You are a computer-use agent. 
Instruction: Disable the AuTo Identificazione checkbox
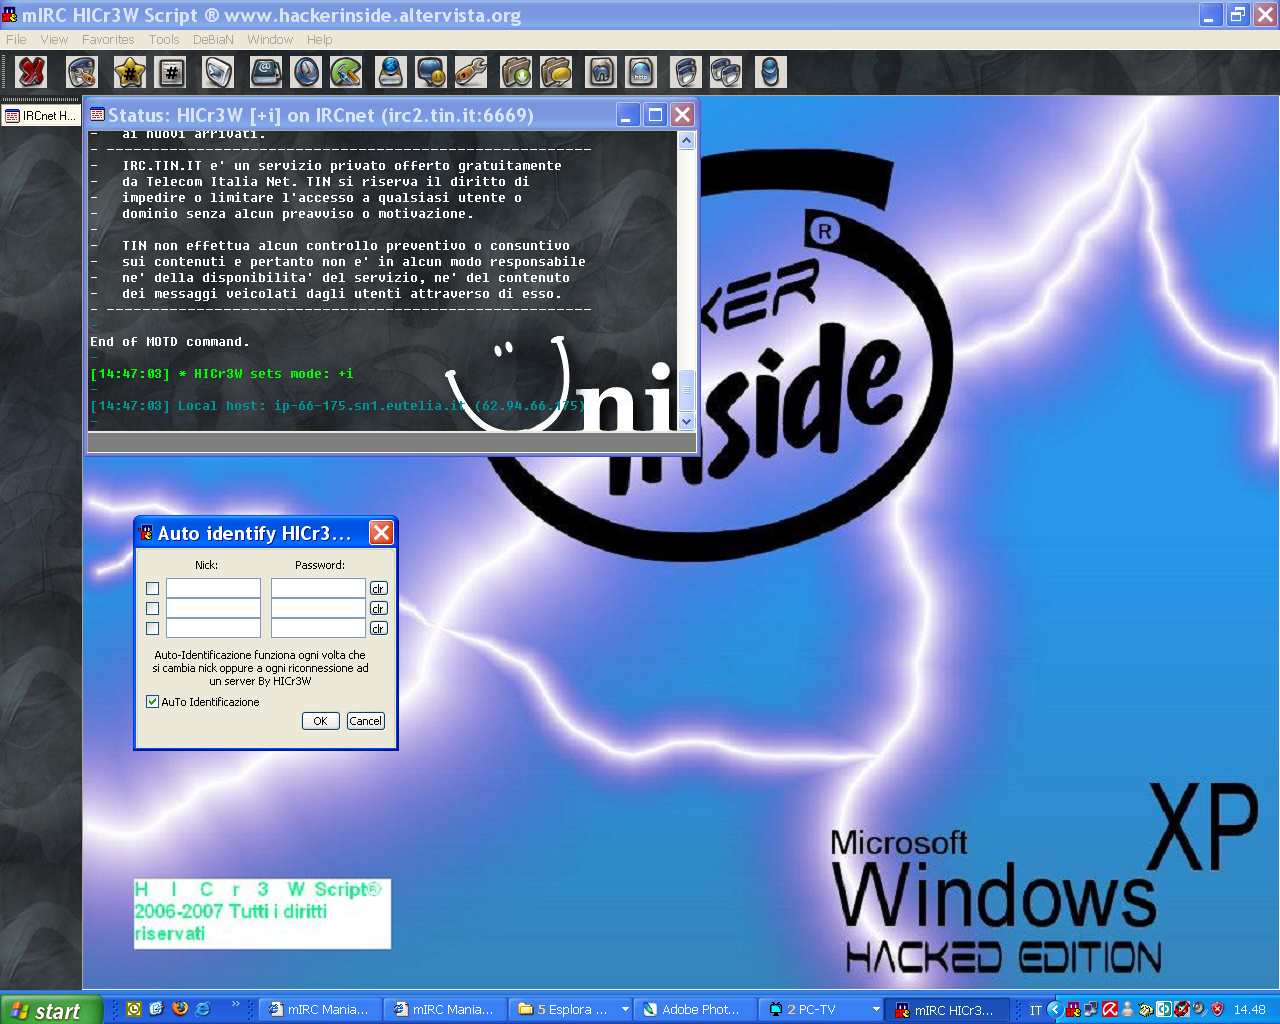(153, 702)
